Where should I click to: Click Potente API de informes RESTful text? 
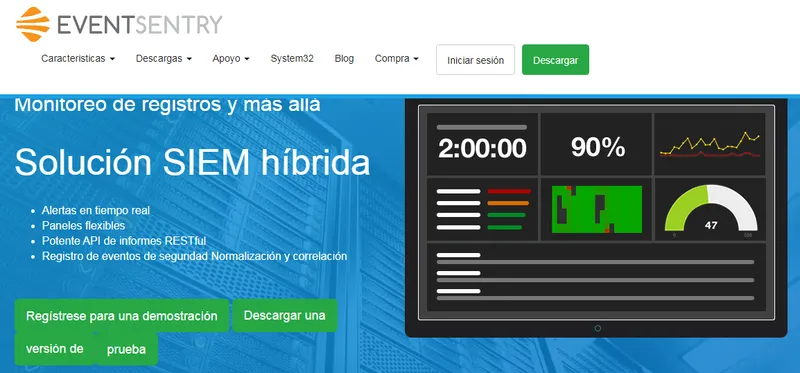click(x=124, y=241)
